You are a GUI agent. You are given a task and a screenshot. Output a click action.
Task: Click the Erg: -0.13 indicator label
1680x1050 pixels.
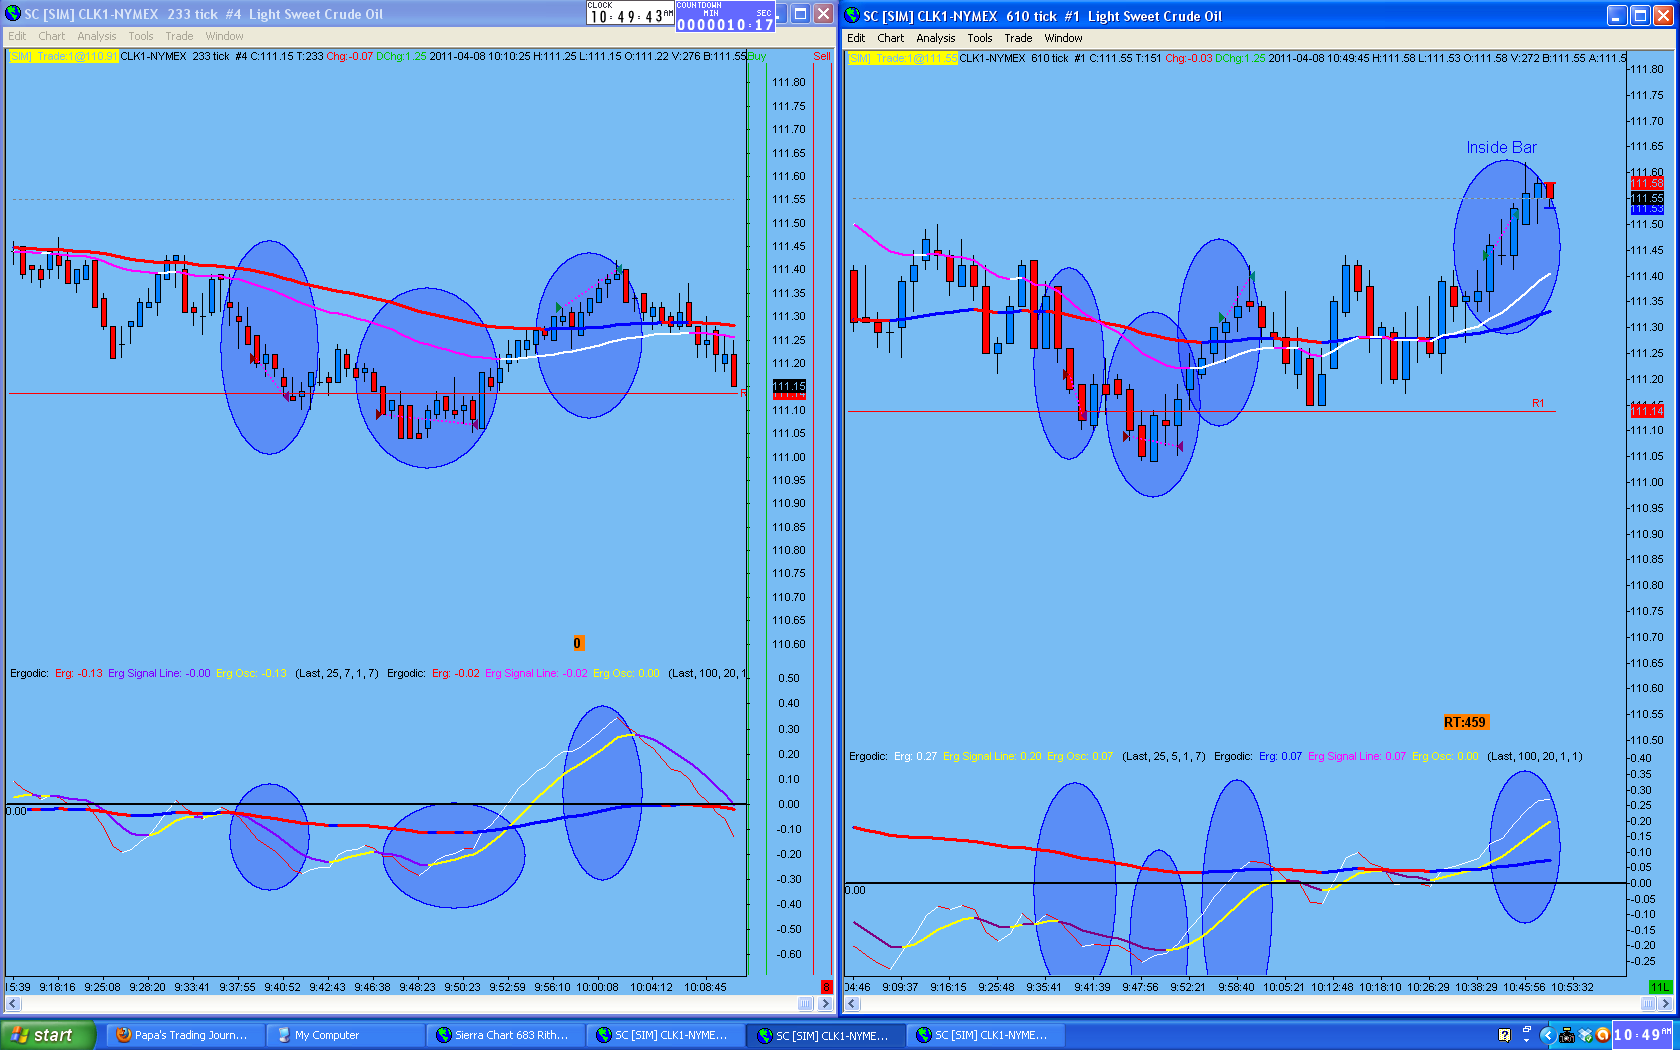[79, 673]
